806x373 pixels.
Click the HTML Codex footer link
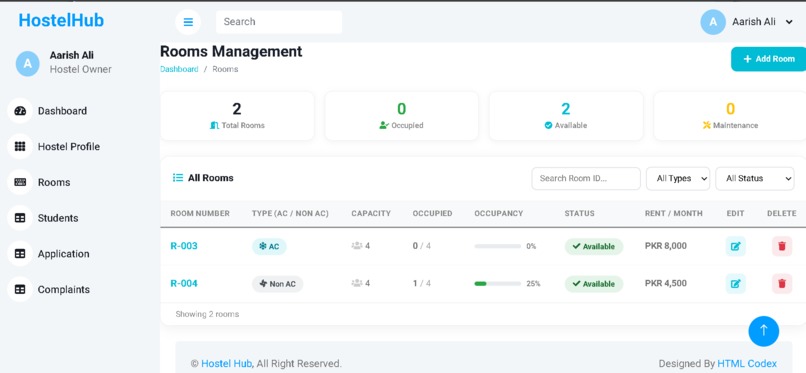(747, 364)
